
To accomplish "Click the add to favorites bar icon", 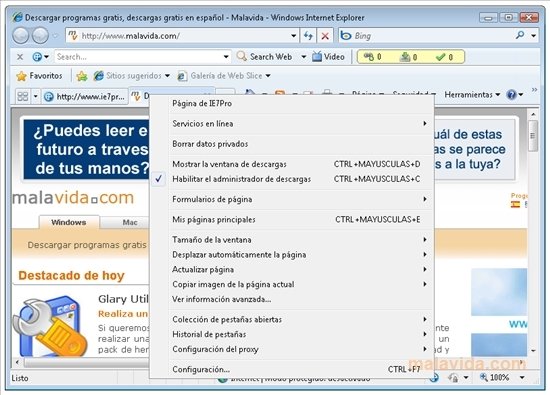I will click(x=82, y=76).
